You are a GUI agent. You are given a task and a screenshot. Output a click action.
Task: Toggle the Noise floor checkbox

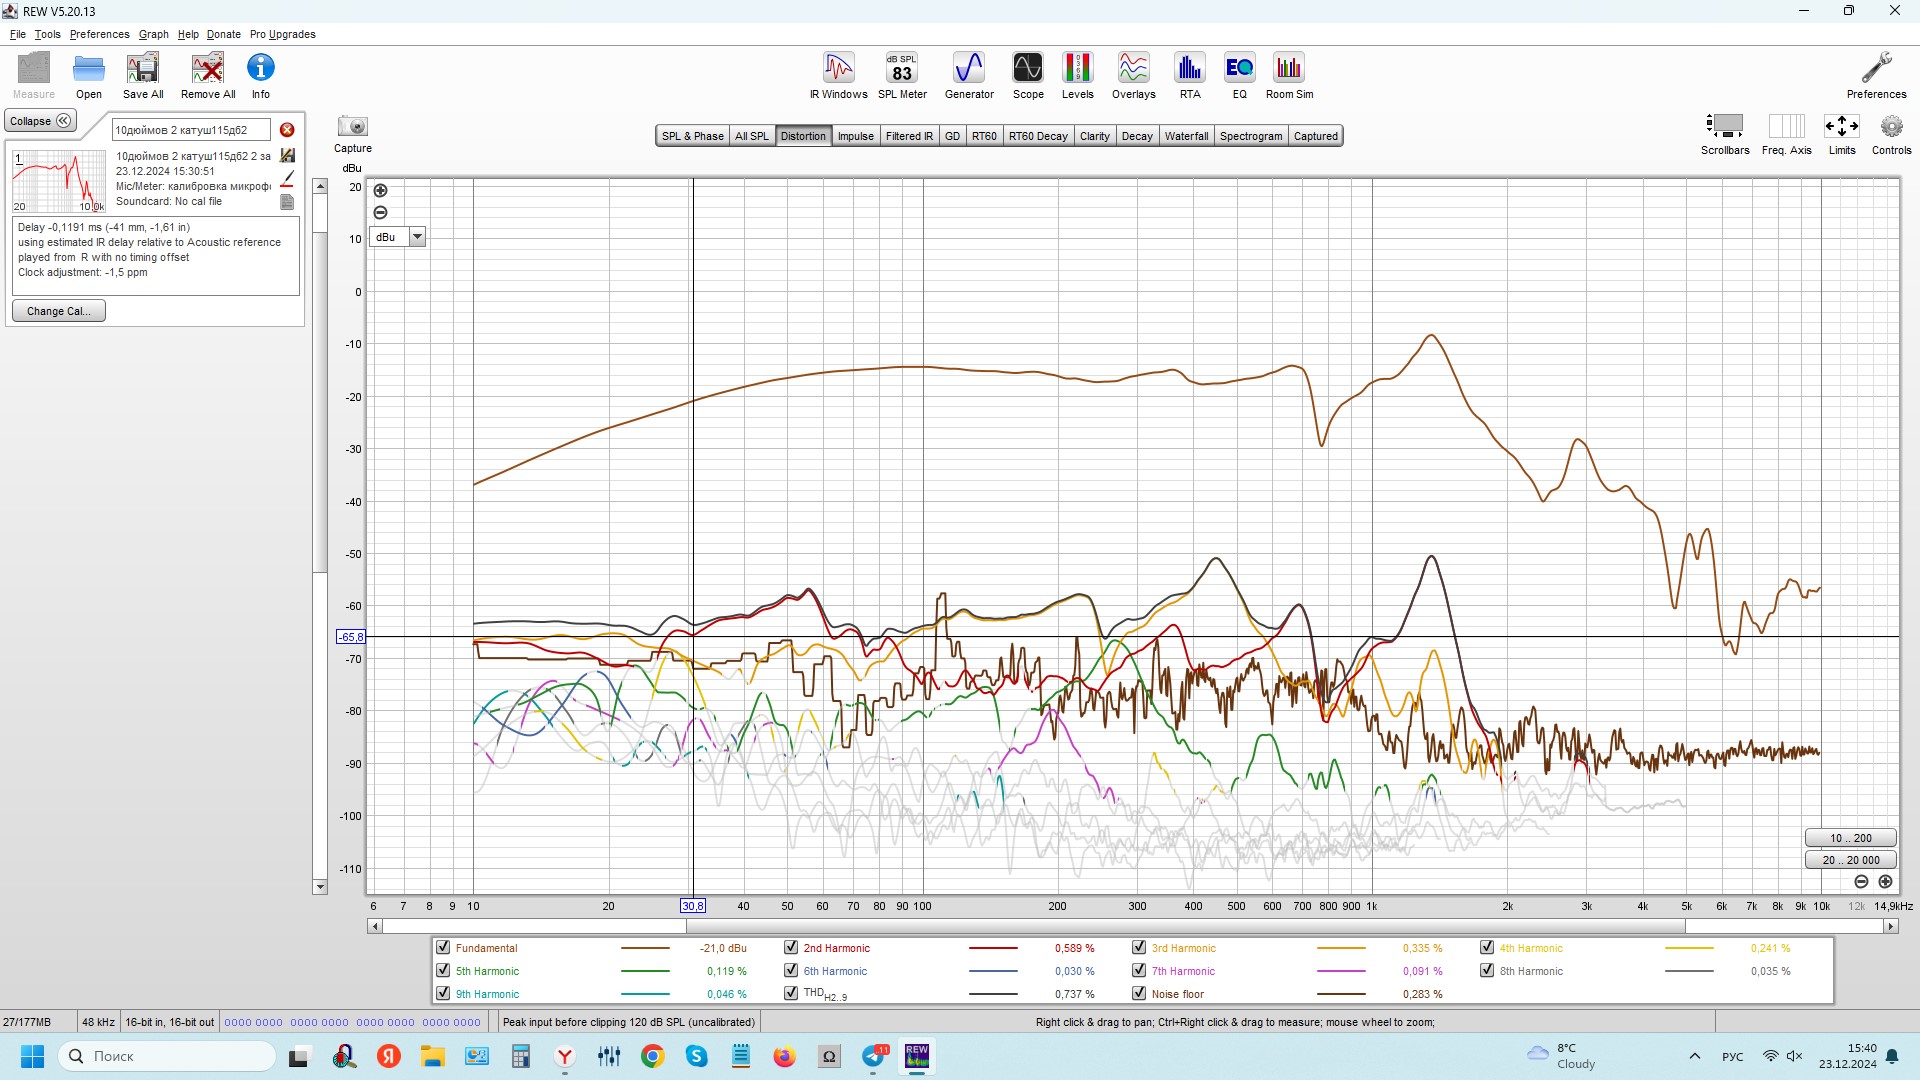pos(1139,994)
